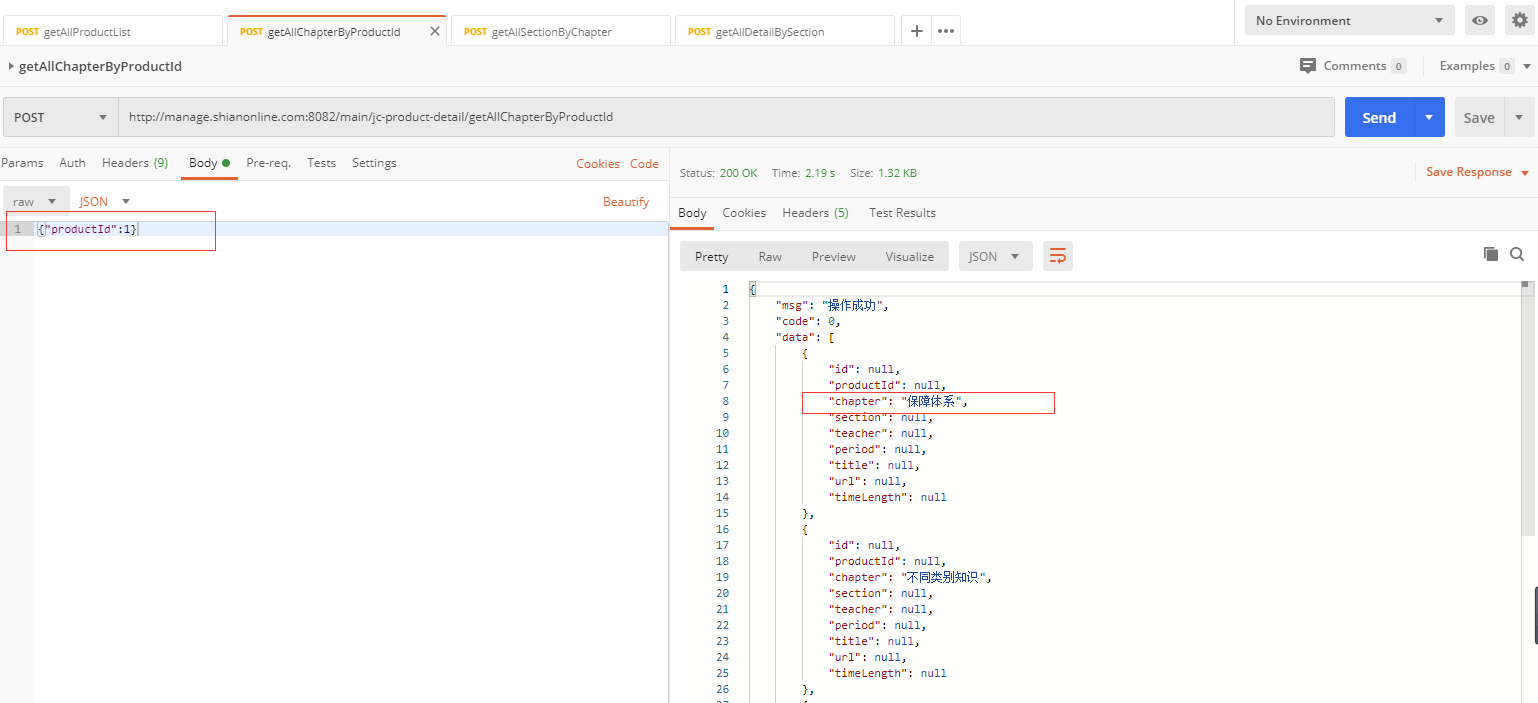Open the Examples dropdown
Screen dimensions: 1538x703
1485,66
